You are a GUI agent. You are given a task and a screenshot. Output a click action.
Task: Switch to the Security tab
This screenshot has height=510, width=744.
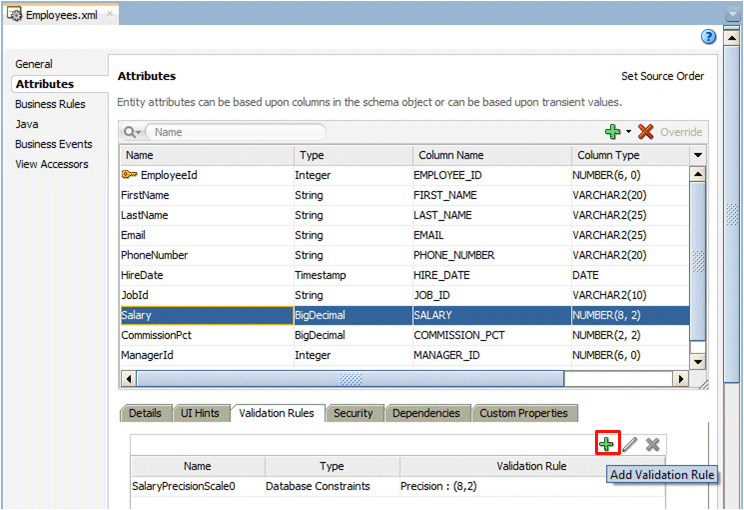pyautogui.click(x=353, y=413)
